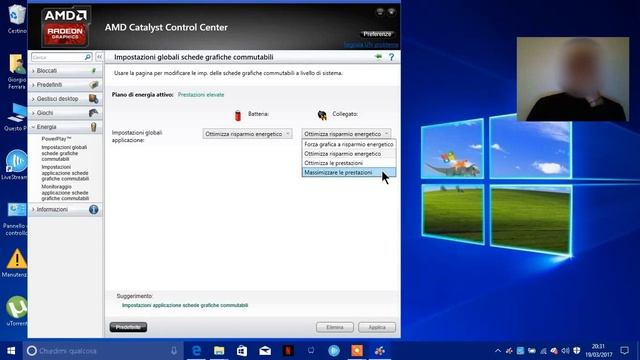Viewport: 640px width, 360px height.
Task: Collapse the Energia section
Action: pos(65,127)
